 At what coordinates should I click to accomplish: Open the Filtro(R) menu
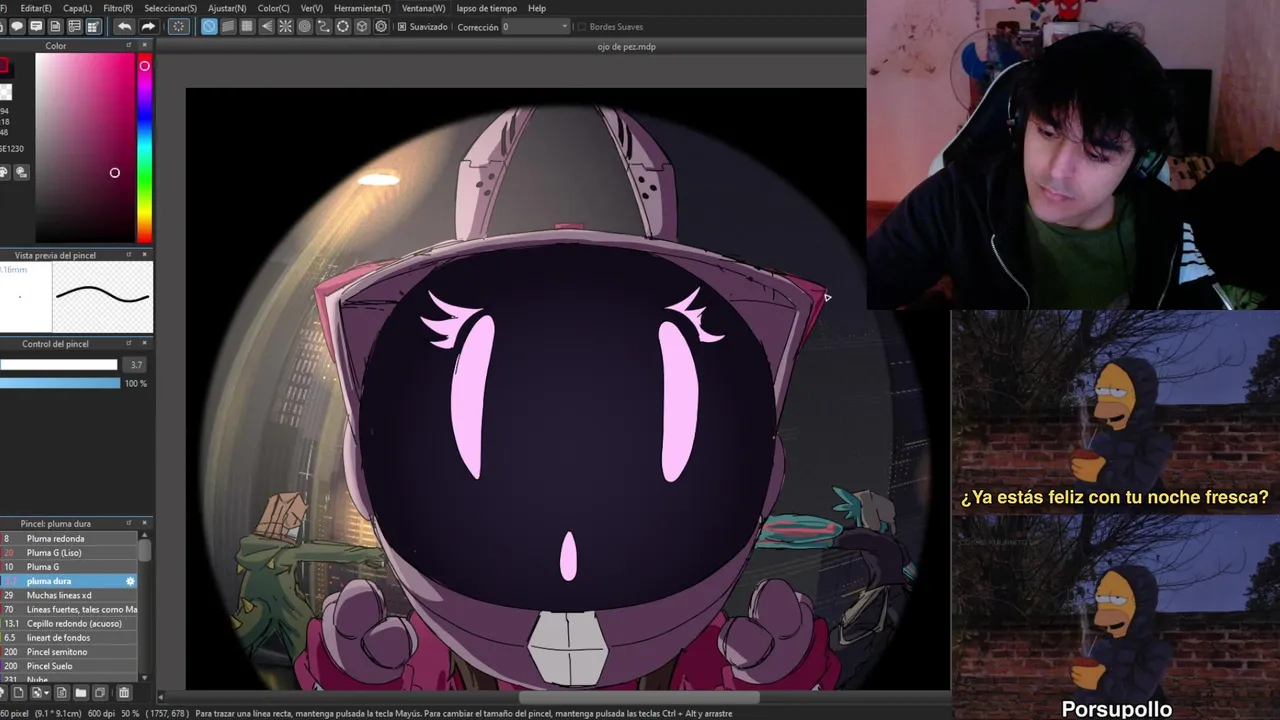point(118,8)
